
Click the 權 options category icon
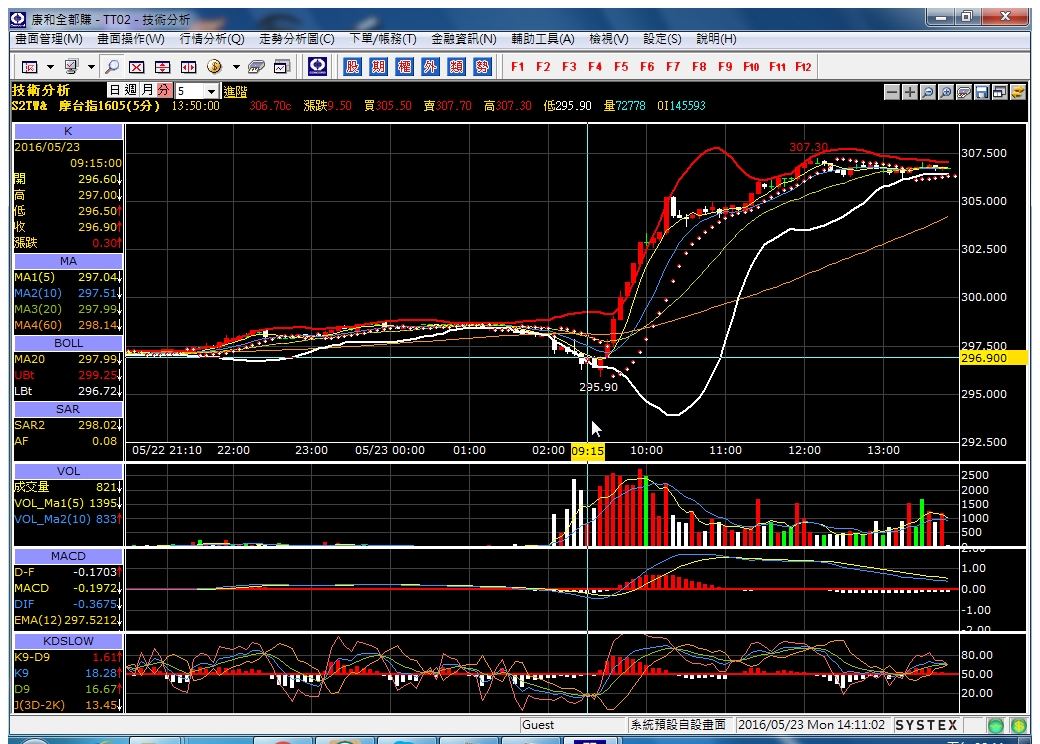(x=404, y=66)
